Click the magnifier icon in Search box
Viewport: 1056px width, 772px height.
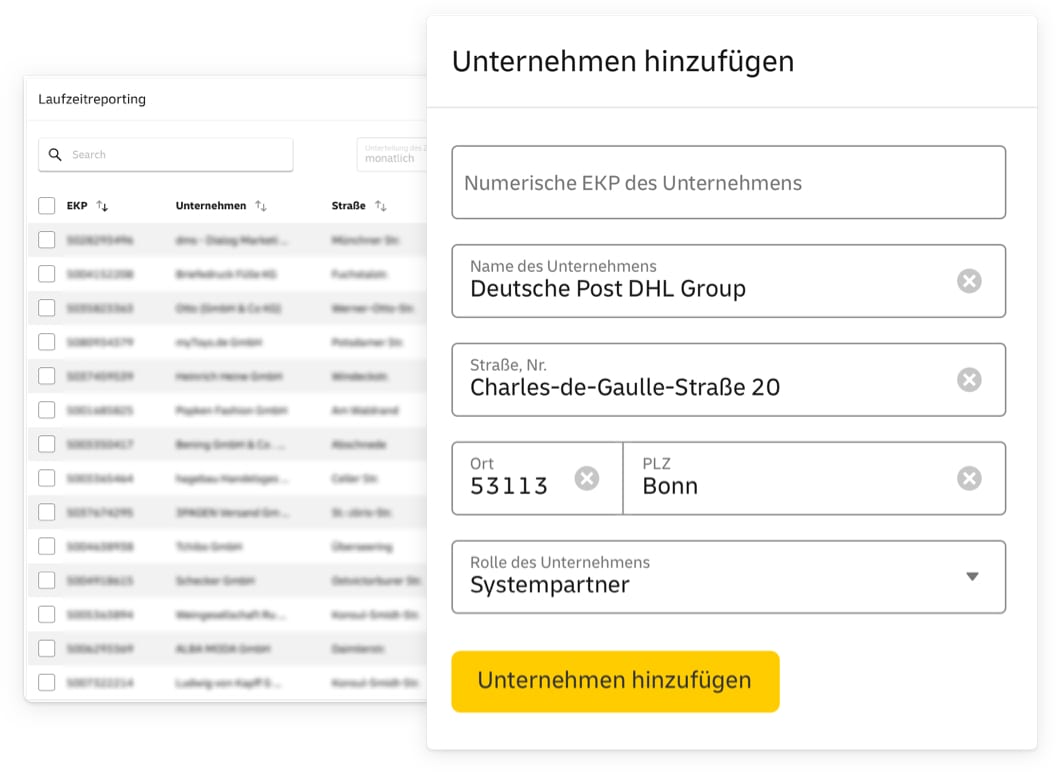55,155
